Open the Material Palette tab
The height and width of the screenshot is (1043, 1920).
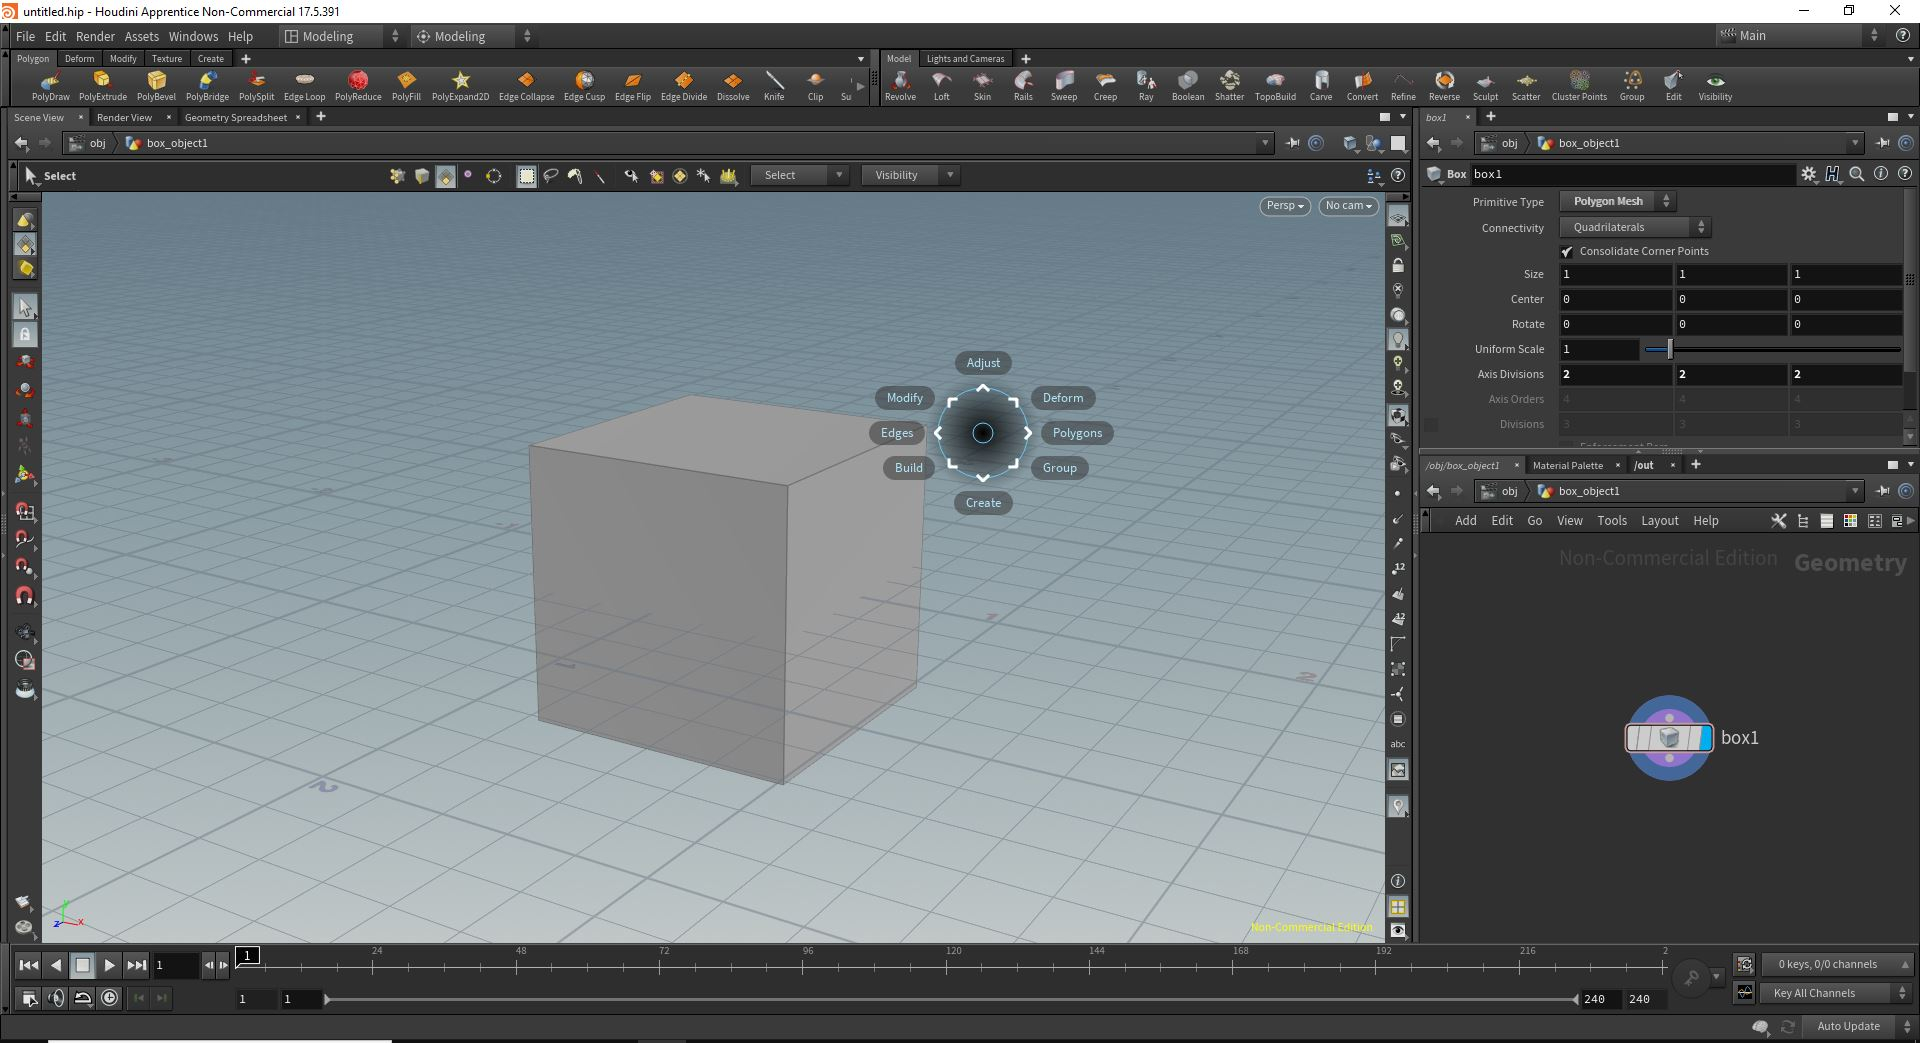[x=1567, y=465]
